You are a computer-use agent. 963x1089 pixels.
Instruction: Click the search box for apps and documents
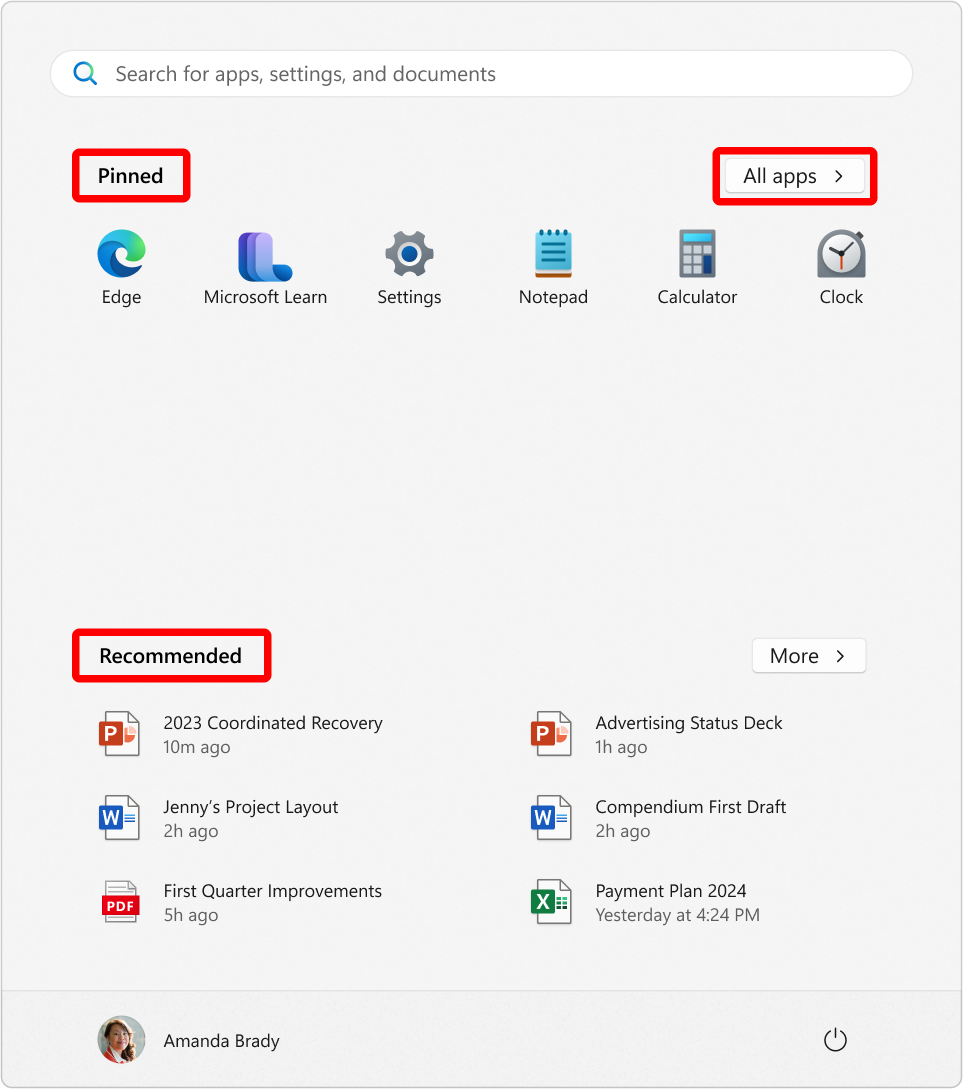click(x=481, y=74)
